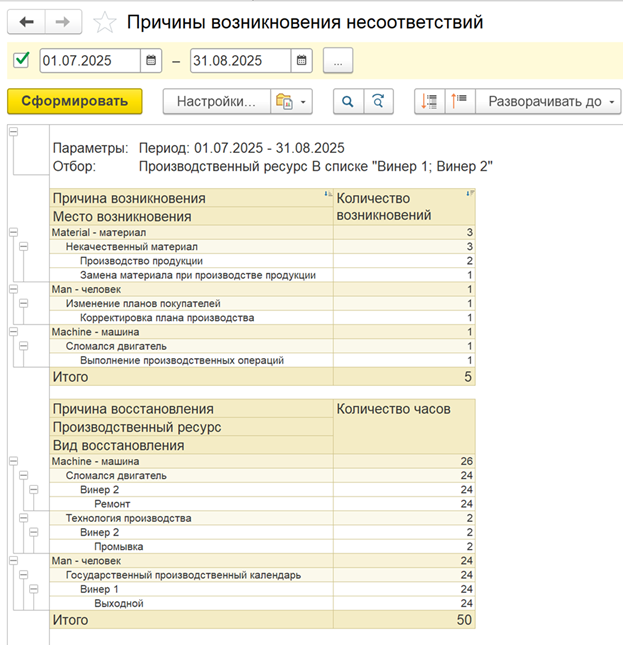
Task: Collapse the Material - материал group
Action: [x=14, y=232]
